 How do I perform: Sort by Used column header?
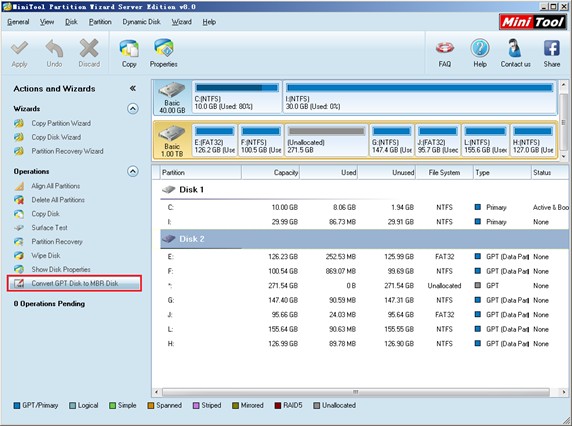[329, 173]
